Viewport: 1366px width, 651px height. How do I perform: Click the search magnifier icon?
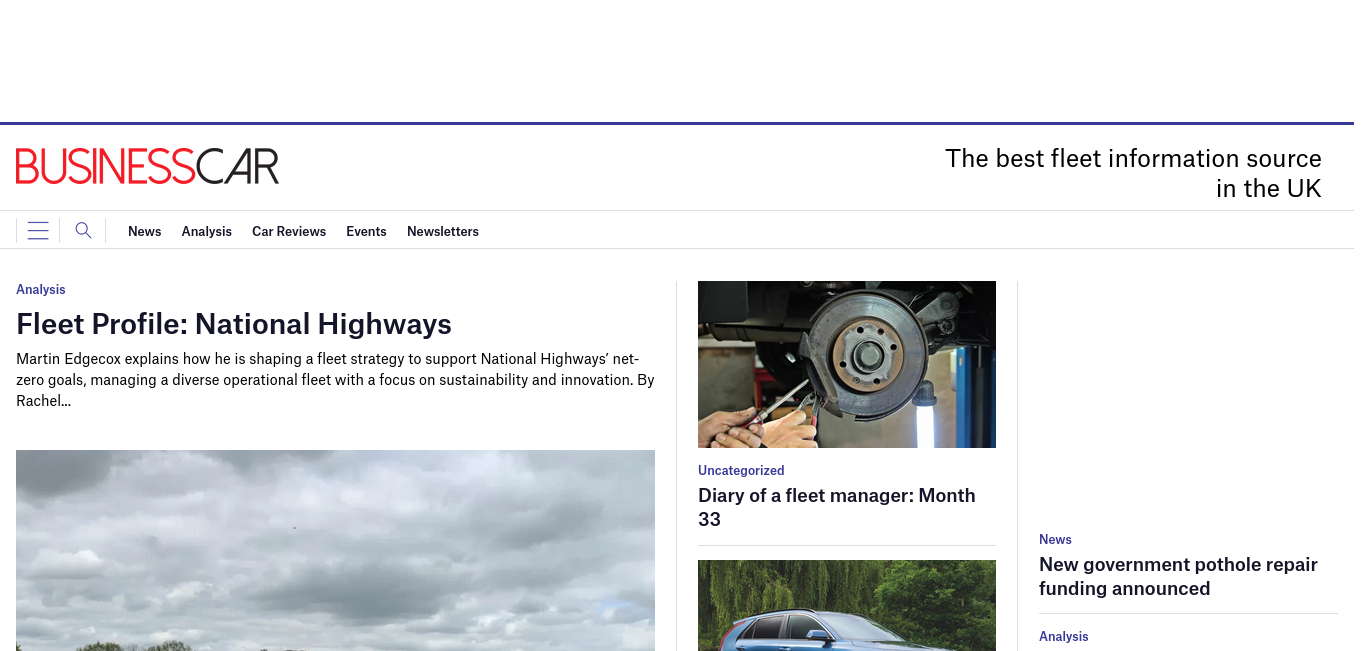coord(83,231)
